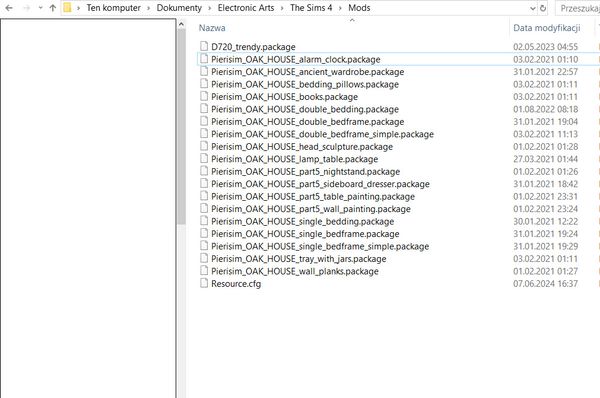Select double_bedframe.package file icon

204,121
